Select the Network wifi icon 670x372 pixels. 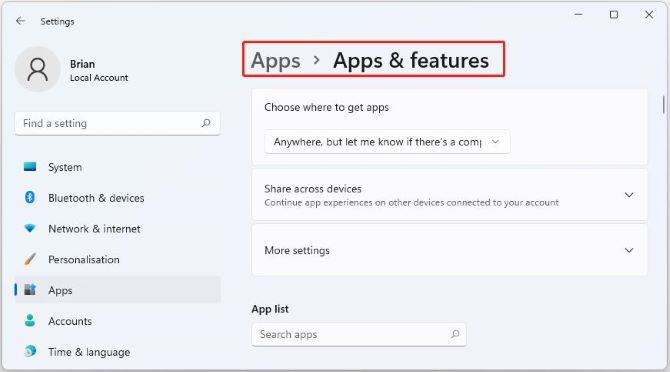coord(30,228)
